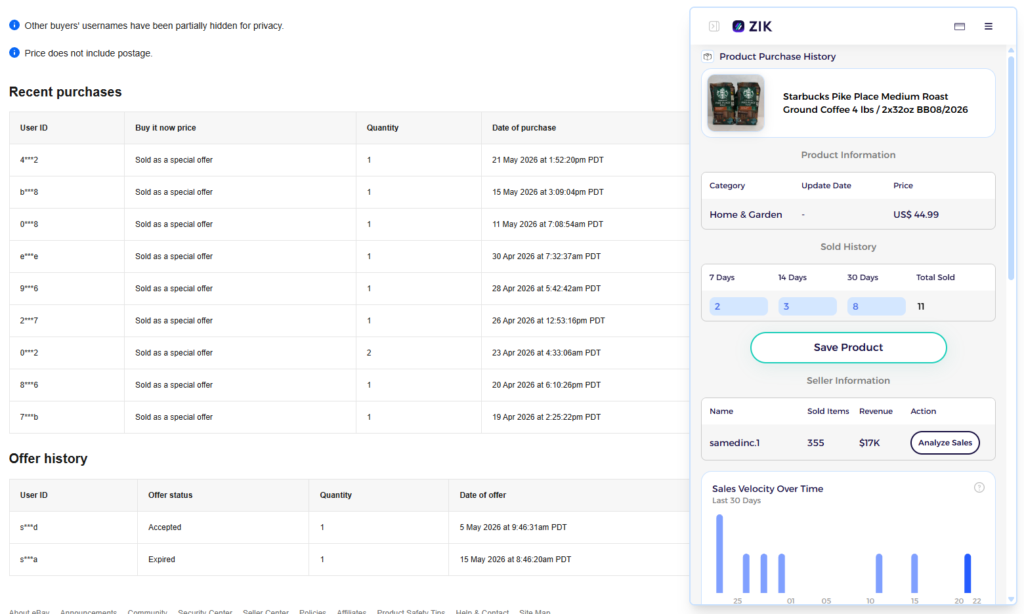Click the ZIK panel scrollbar up arrow
This screenshot has height=614, width=1024.
(x=1011, y=50)
